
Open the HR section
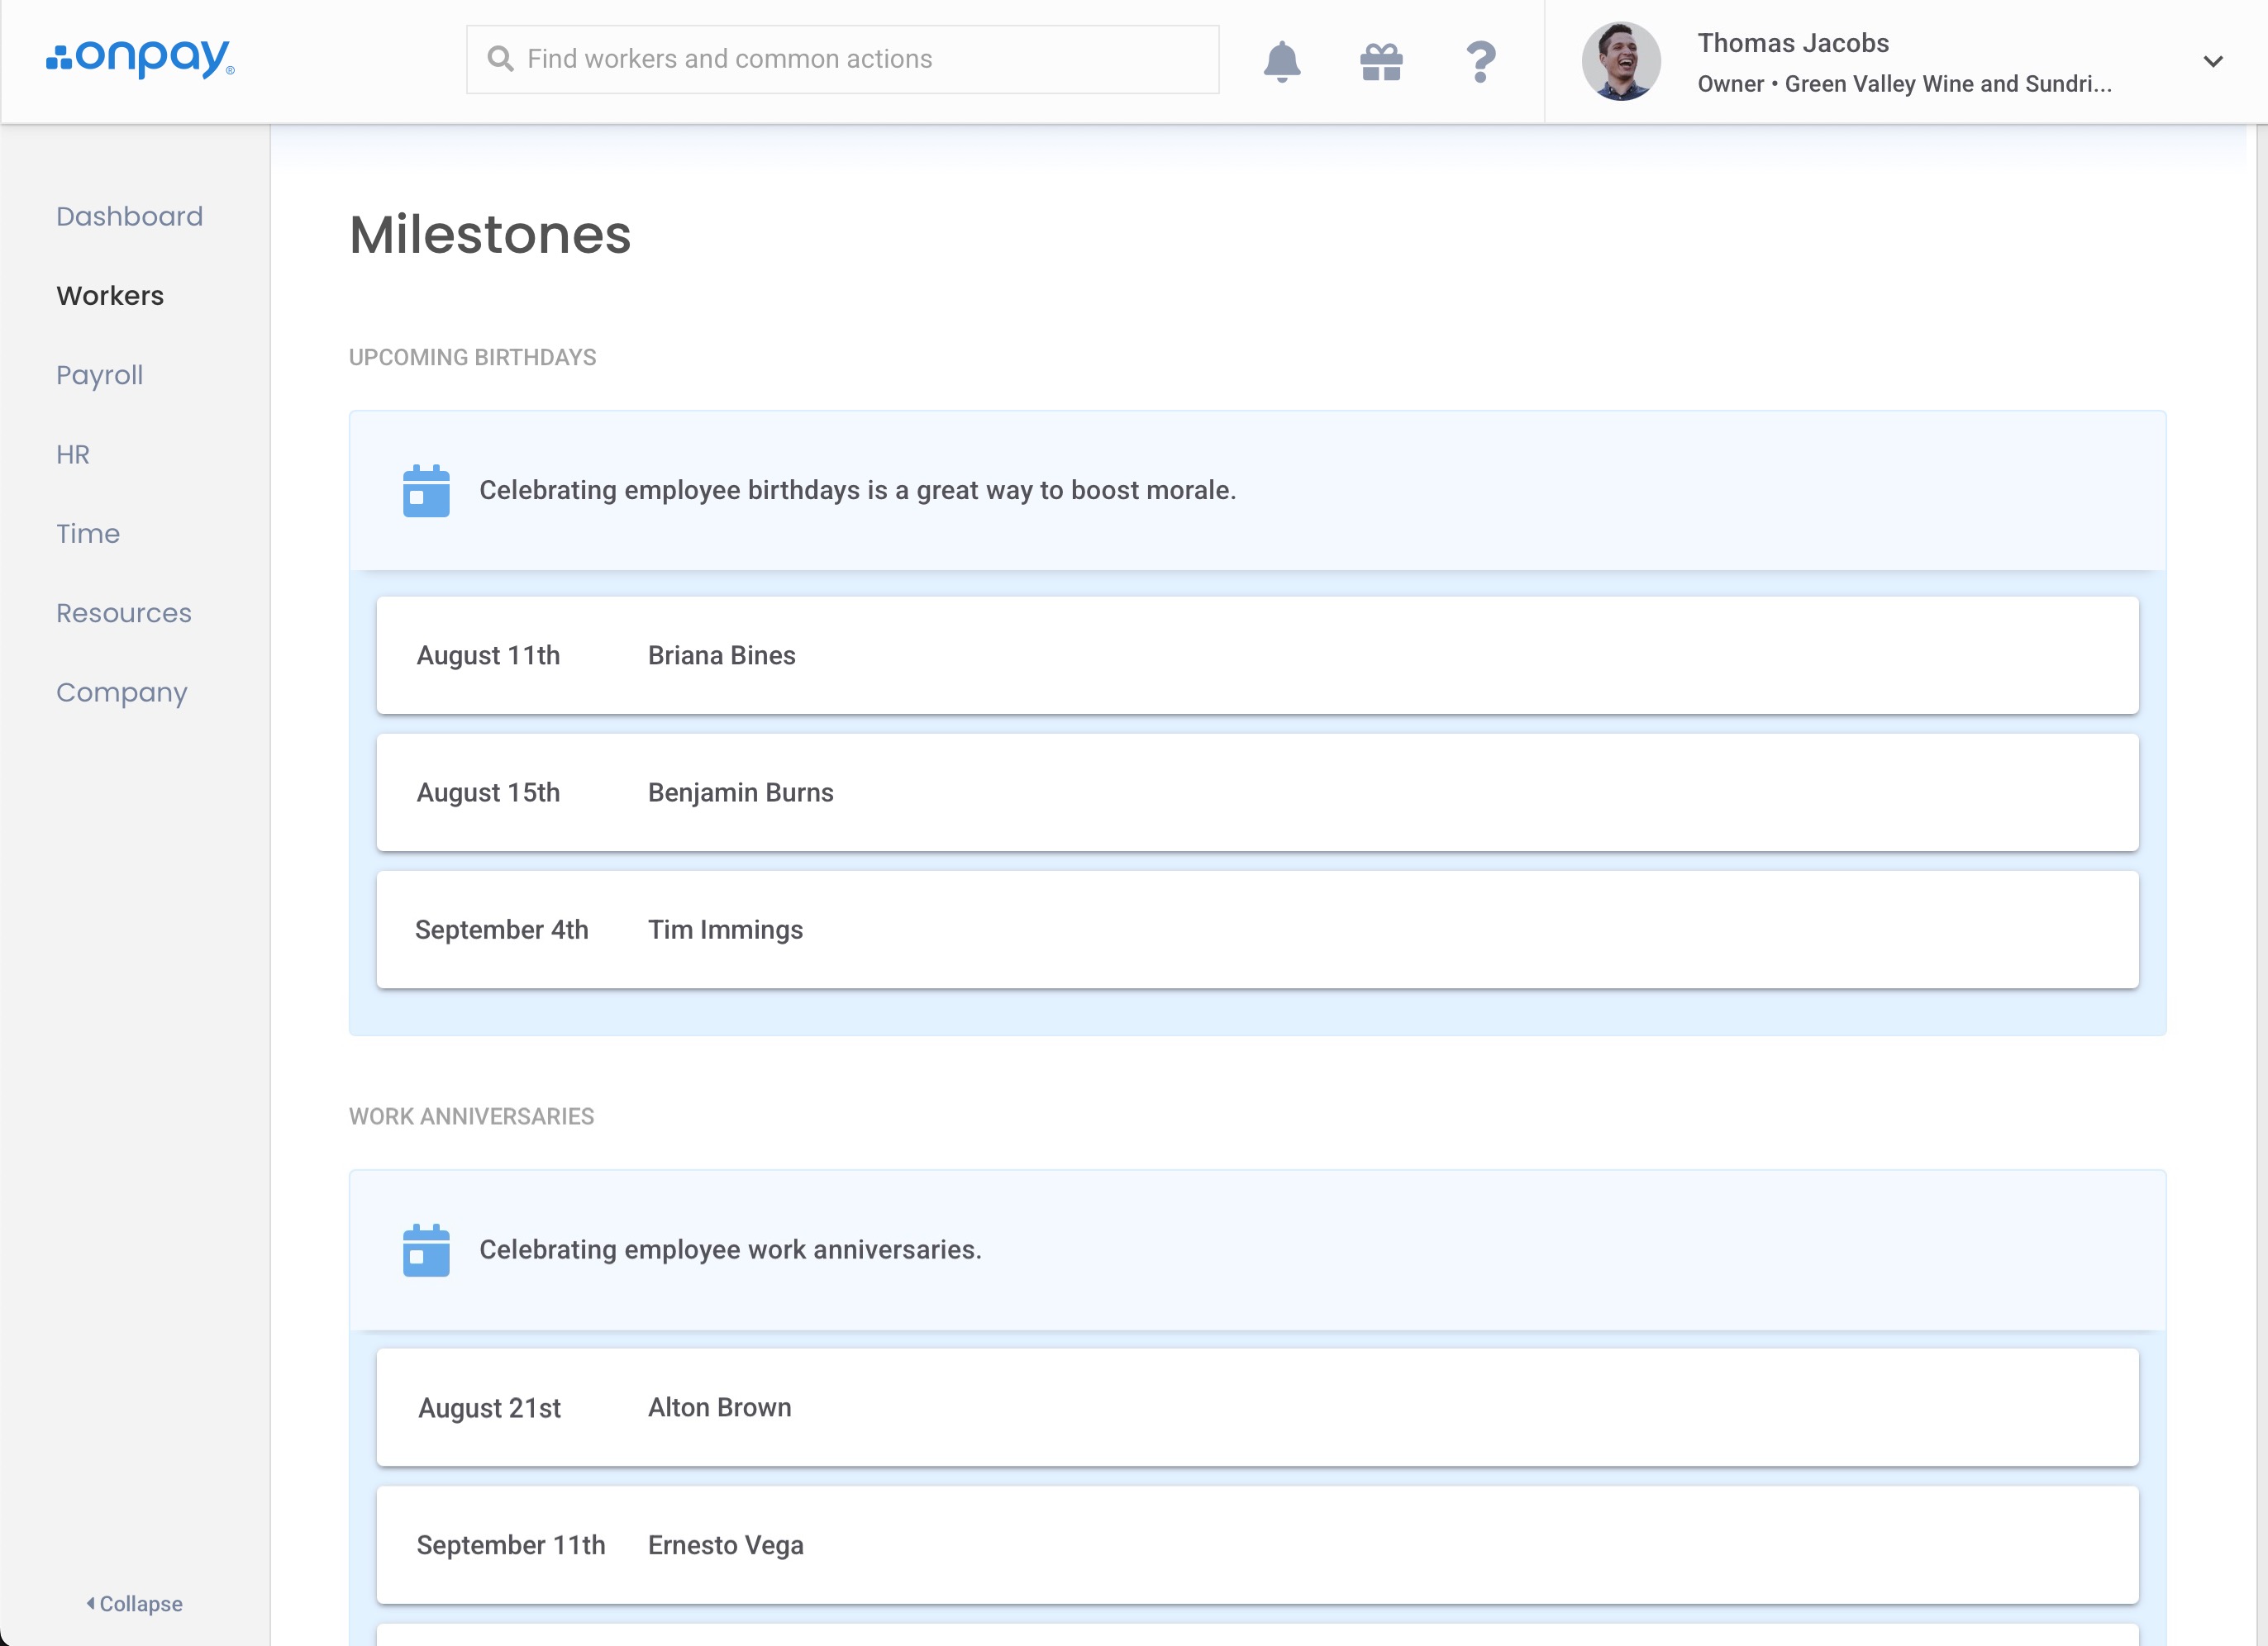(x=73, y=454)
